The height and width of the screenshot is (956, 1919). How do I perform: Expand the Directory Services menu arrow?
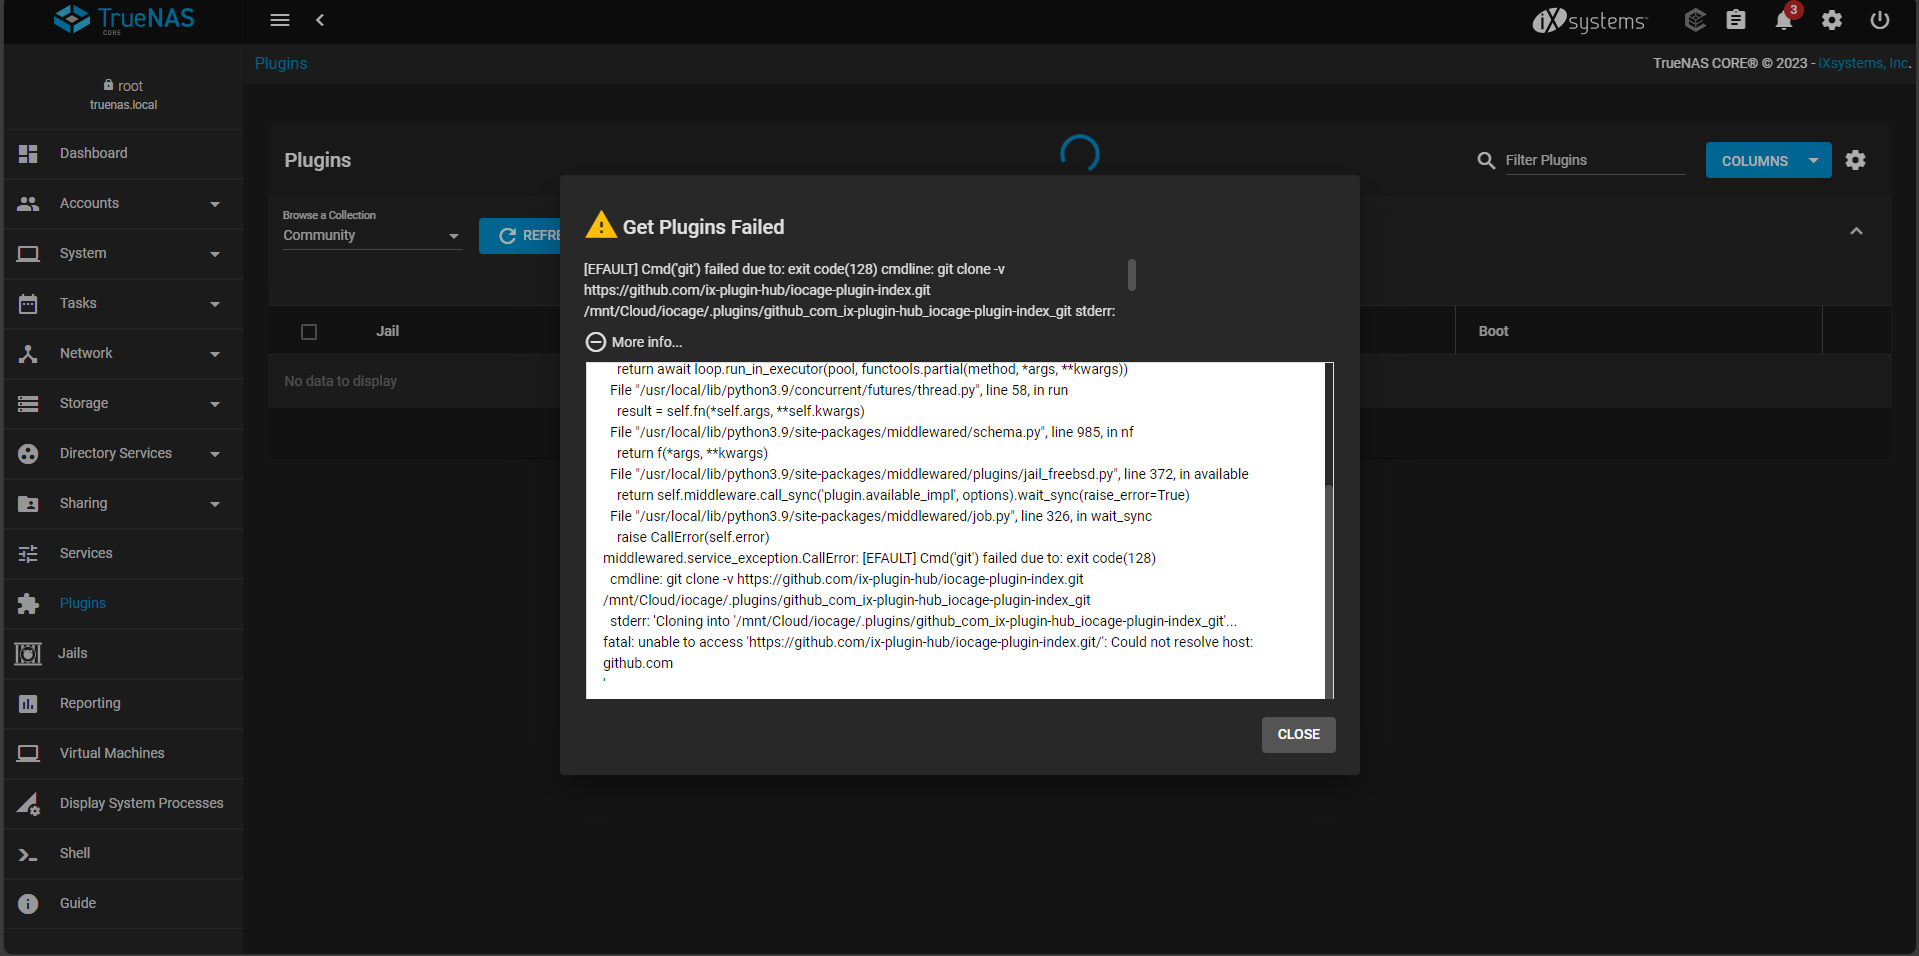(215, 454)
